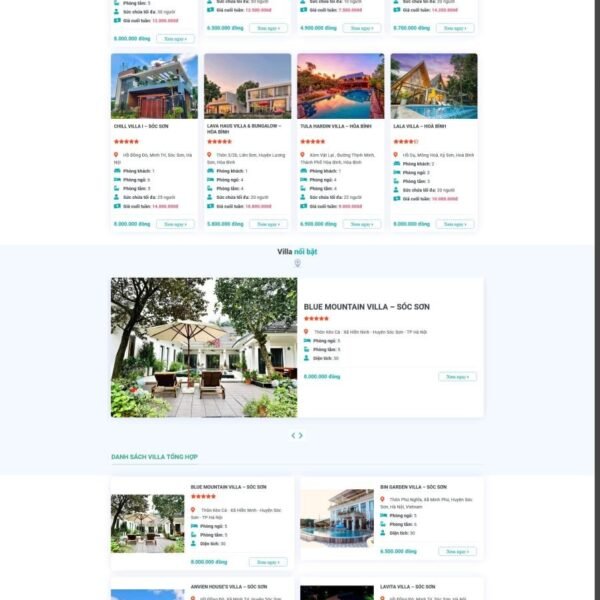The width and height of the screenshot is (600, 600).
Task: Click 'Xem ngay' button in Blue Mountain Villa list card
Action: click(268, 562)
